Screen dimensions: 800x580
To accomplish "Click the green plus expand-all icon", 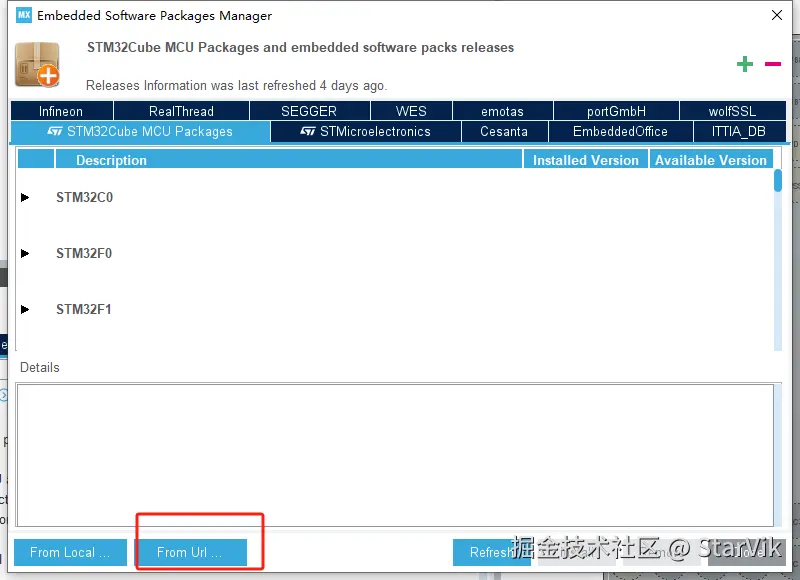I will tap(745, 64).
